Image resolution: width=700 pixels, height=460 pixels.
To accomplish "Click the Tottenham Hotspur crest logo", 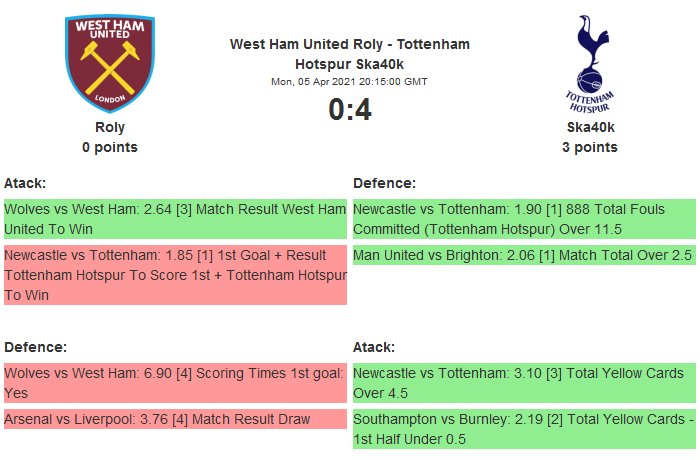I will [x=590, y=62].
